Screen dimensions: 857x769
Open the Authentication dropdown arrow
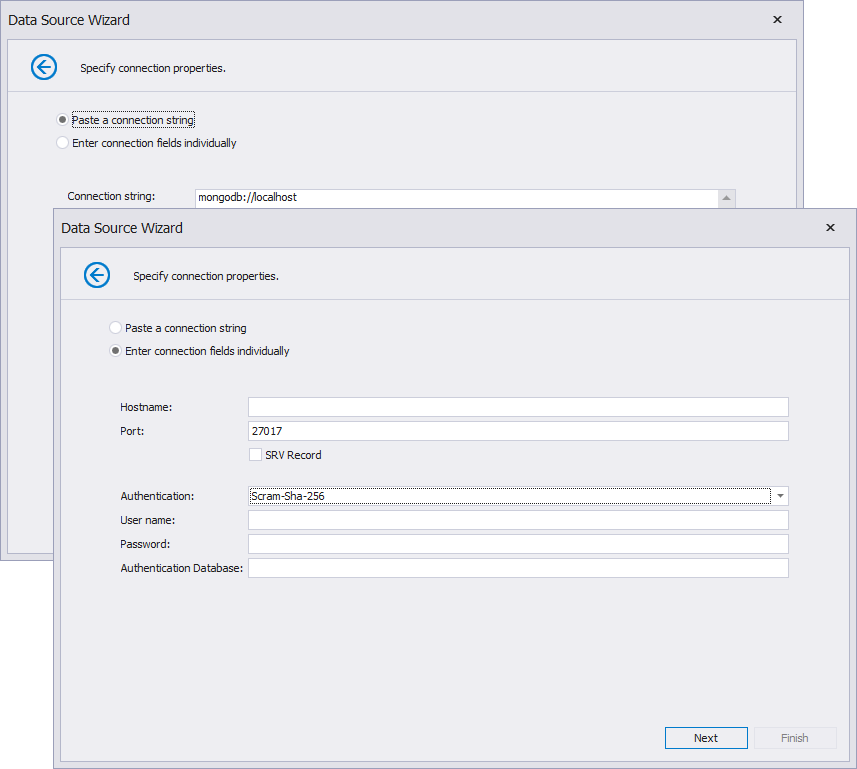tap(780, 496)
